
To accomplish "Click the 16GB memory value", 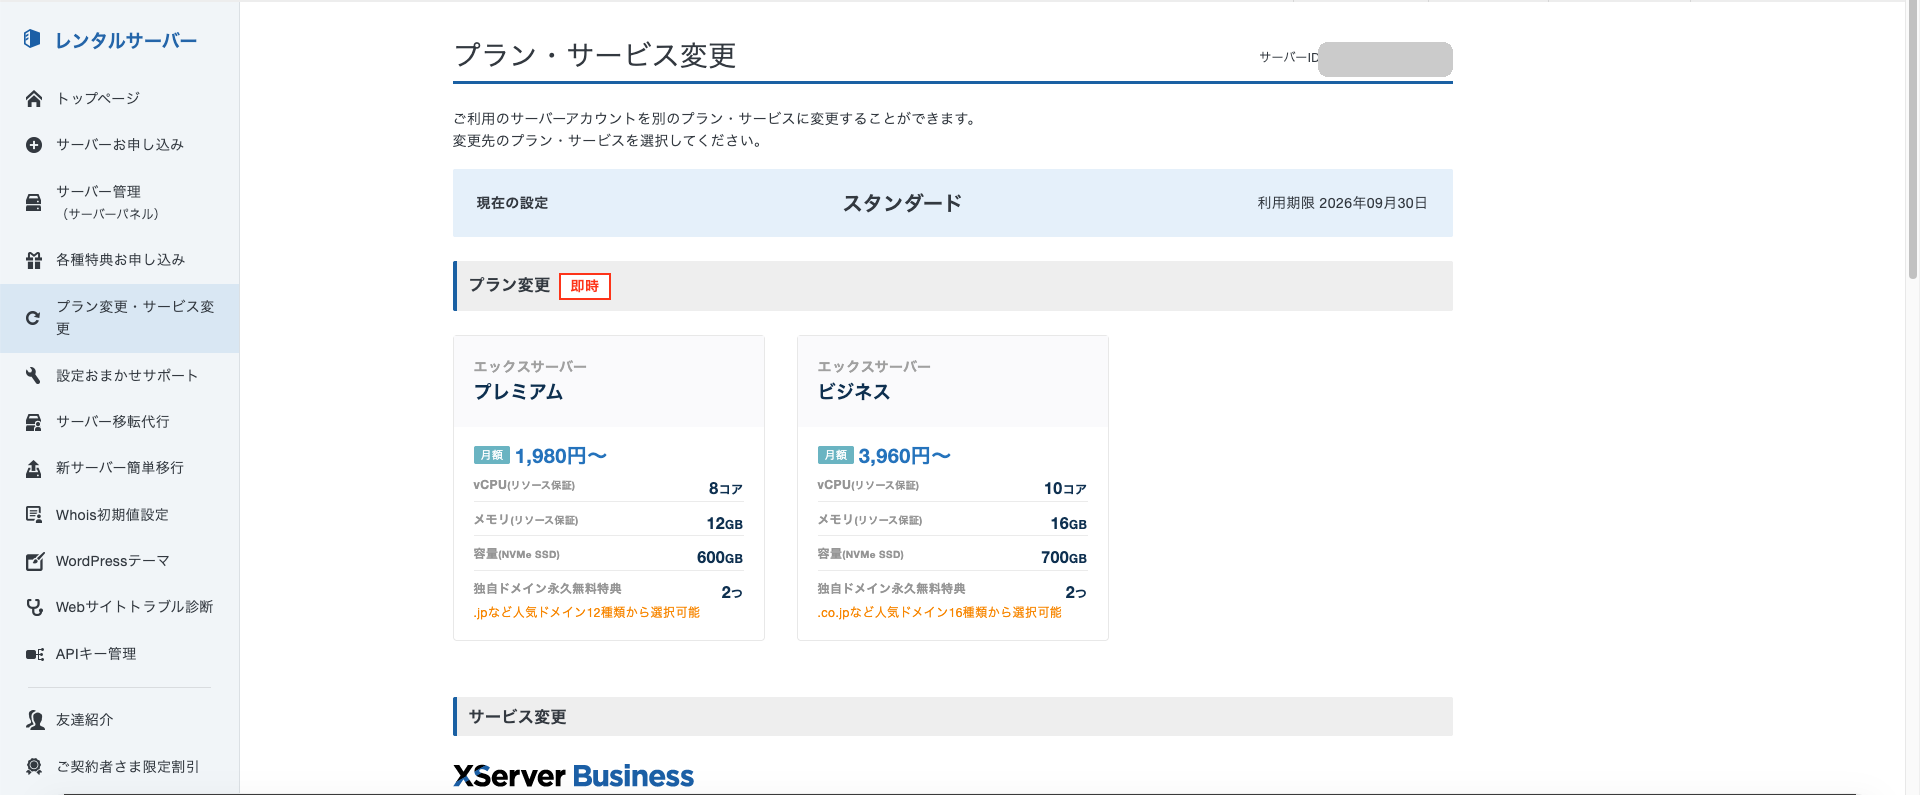I will pyautogui.click(x=1069, y=523).
